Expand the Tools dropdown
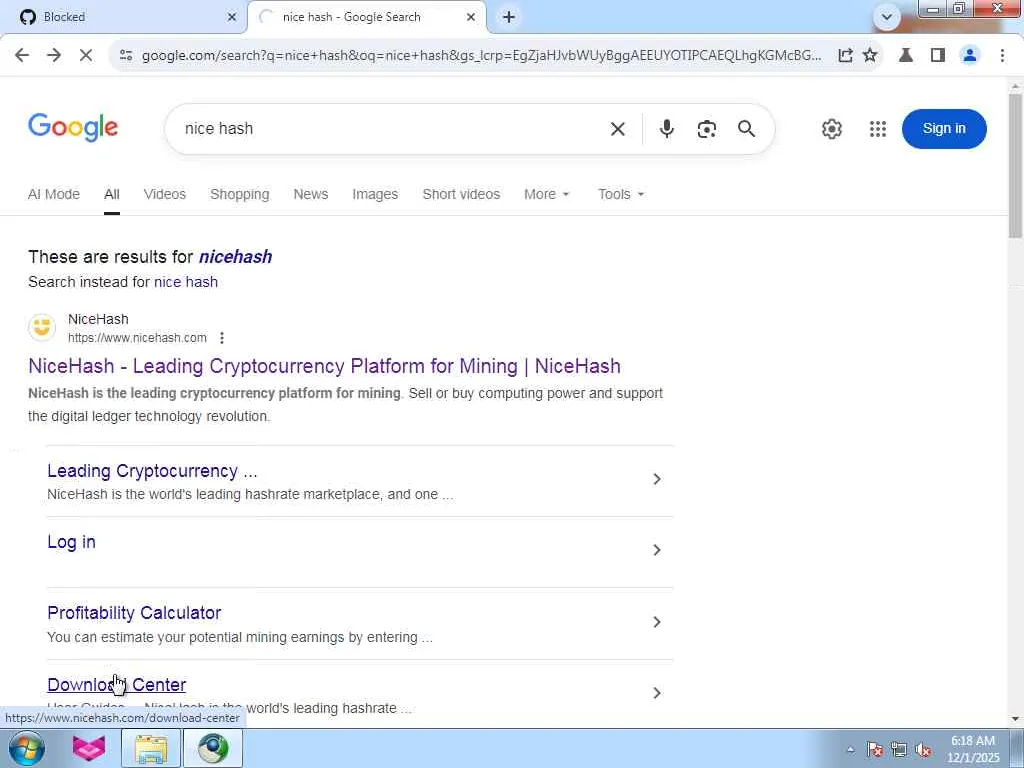1024x768 pixels. [x=621, y=194]
